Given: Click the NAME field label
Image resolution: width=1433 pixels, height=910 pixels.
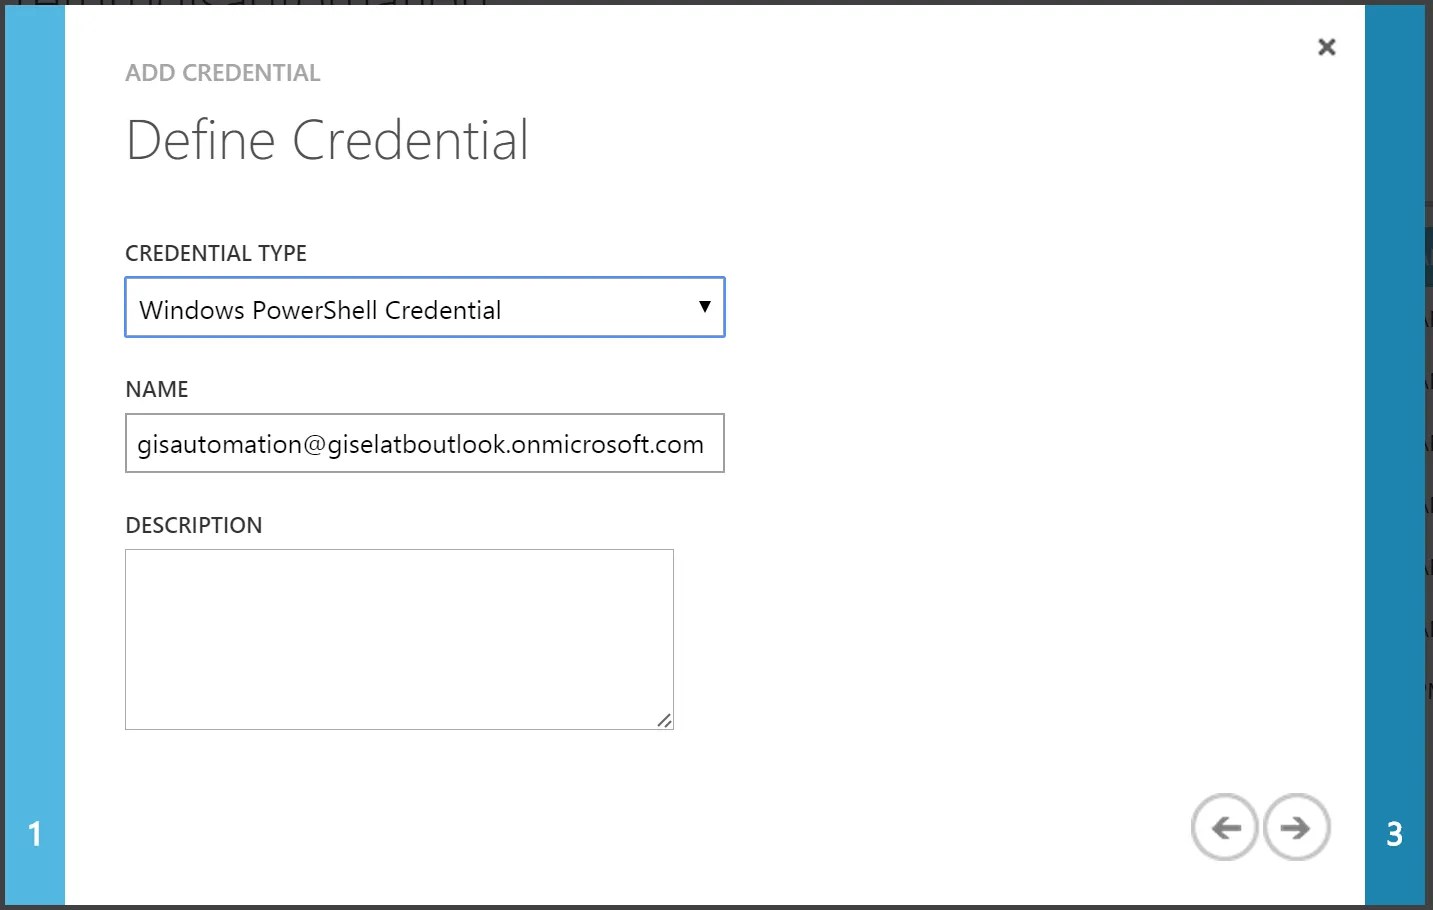Looking at the screenshot, I should (157, 389).
